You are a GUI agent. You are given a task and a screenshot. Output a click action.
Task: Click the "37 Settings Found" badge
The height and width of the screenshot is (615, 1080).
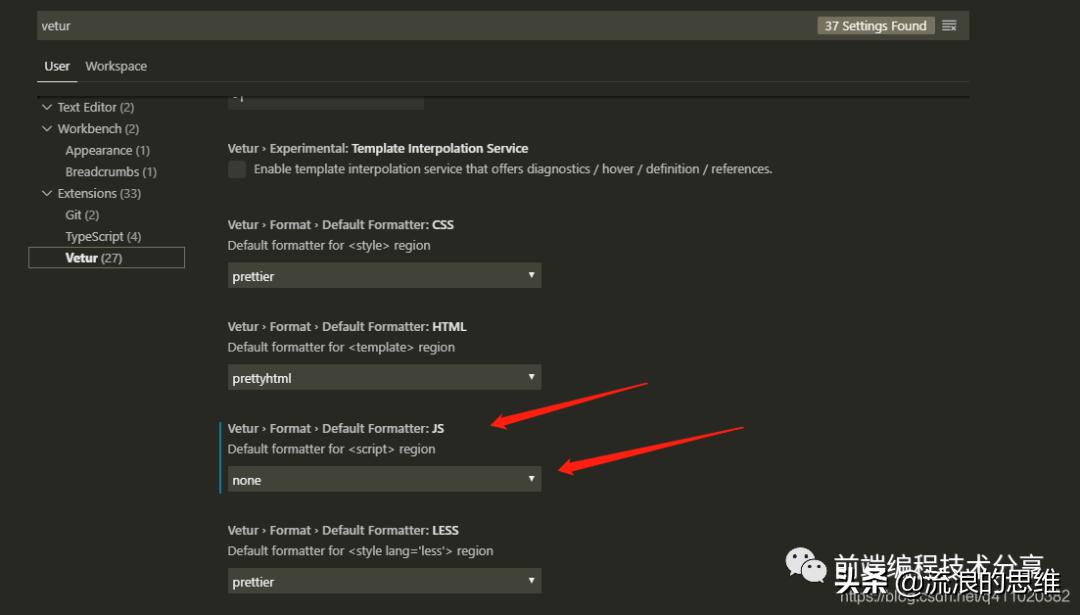(x=875, y=26)
